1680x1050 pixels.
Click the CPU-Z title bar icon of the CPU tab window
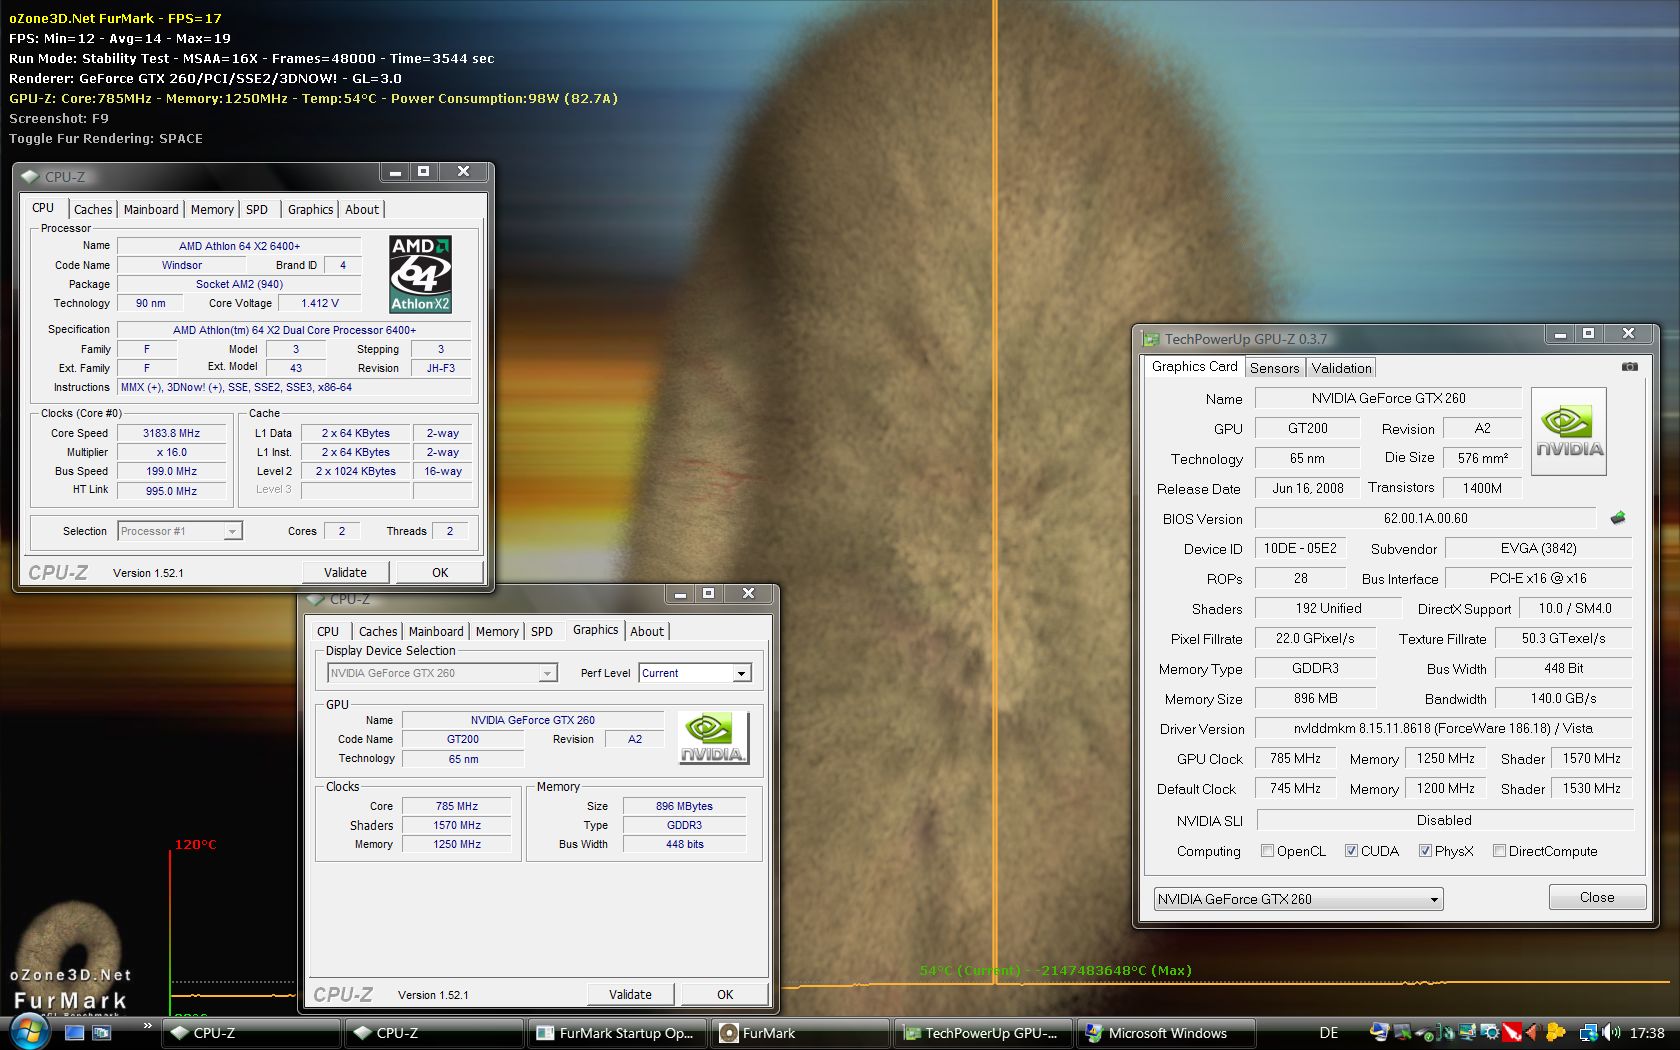[x=30, y=177]
